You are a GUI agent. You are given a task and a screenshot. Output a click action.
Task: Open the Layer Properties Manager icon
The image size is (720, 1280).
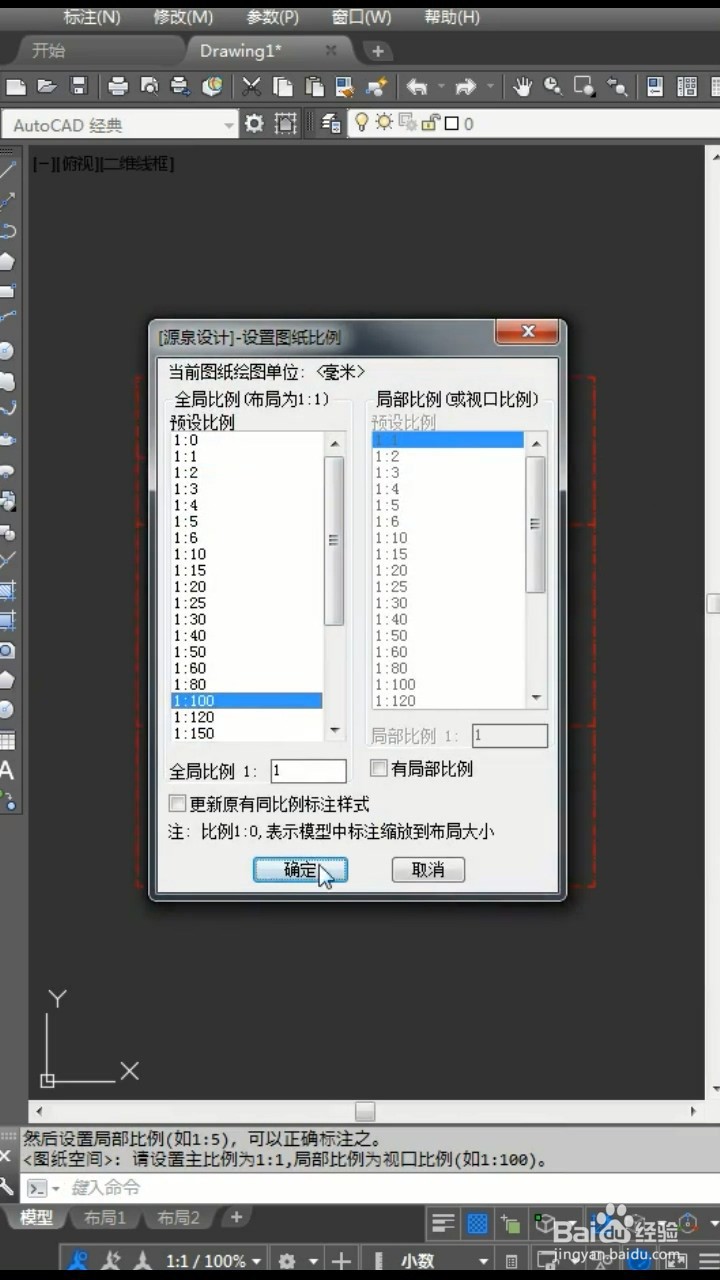pyautogui.click(x=329, y=123)
